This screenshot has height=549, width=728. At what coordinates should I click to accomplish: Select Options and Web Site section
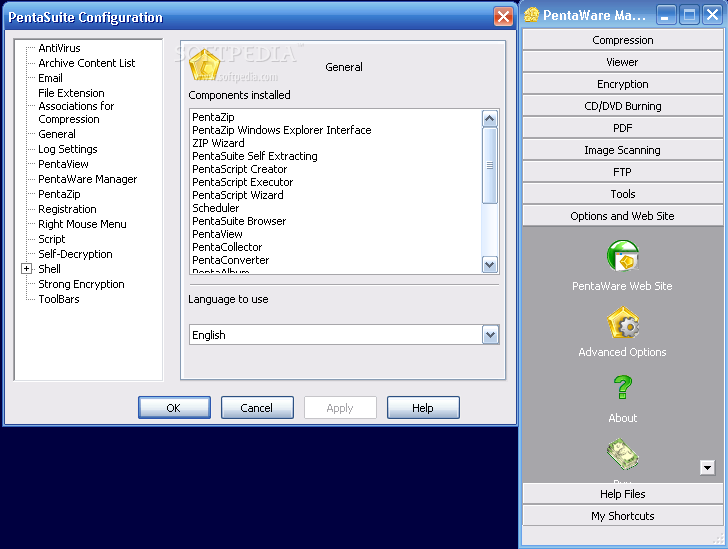pyautogui.click(x=623, y=216)
